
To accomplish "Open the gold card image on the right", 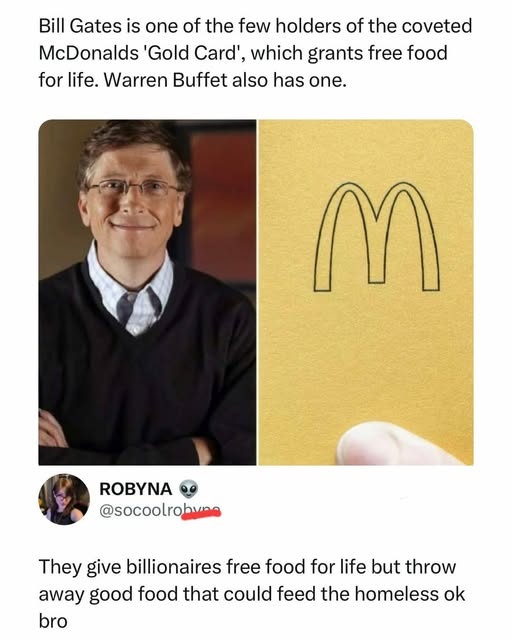I will 366,292.
